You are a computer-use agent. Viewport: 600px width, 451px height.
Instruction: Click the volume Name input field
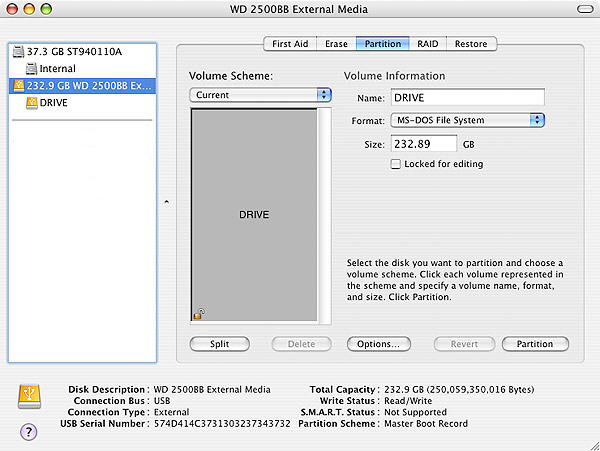click(468, 98)
